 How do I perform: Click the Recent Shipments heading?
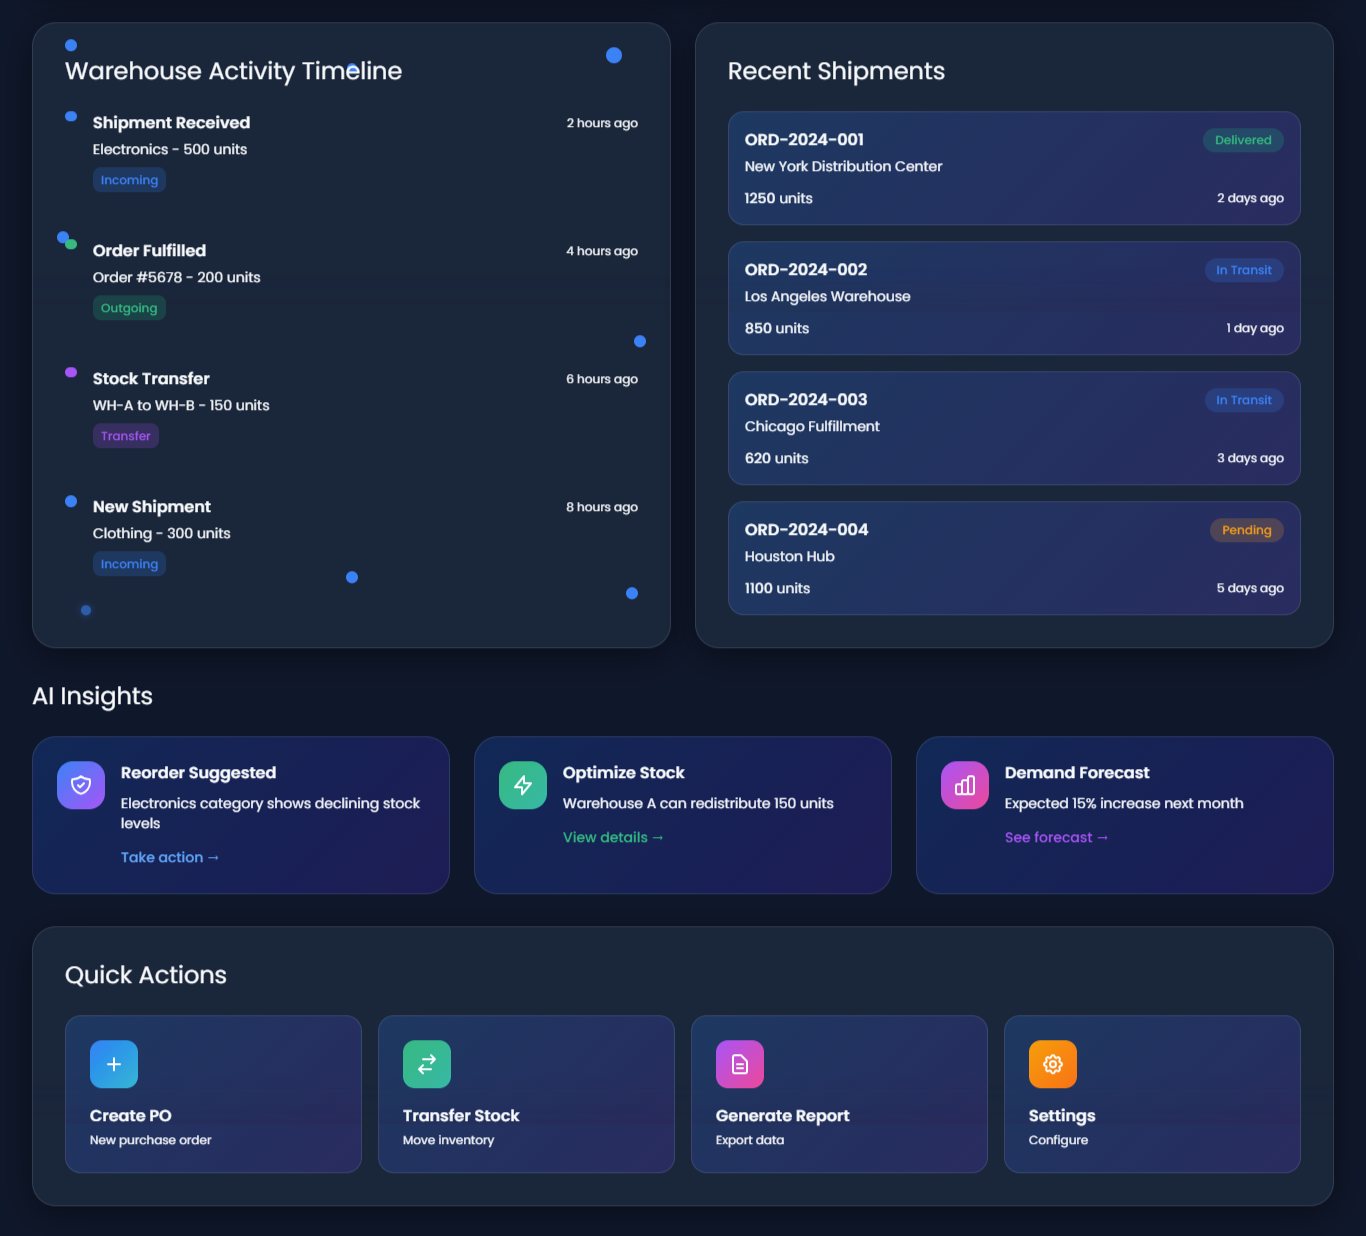click(836, 71)
